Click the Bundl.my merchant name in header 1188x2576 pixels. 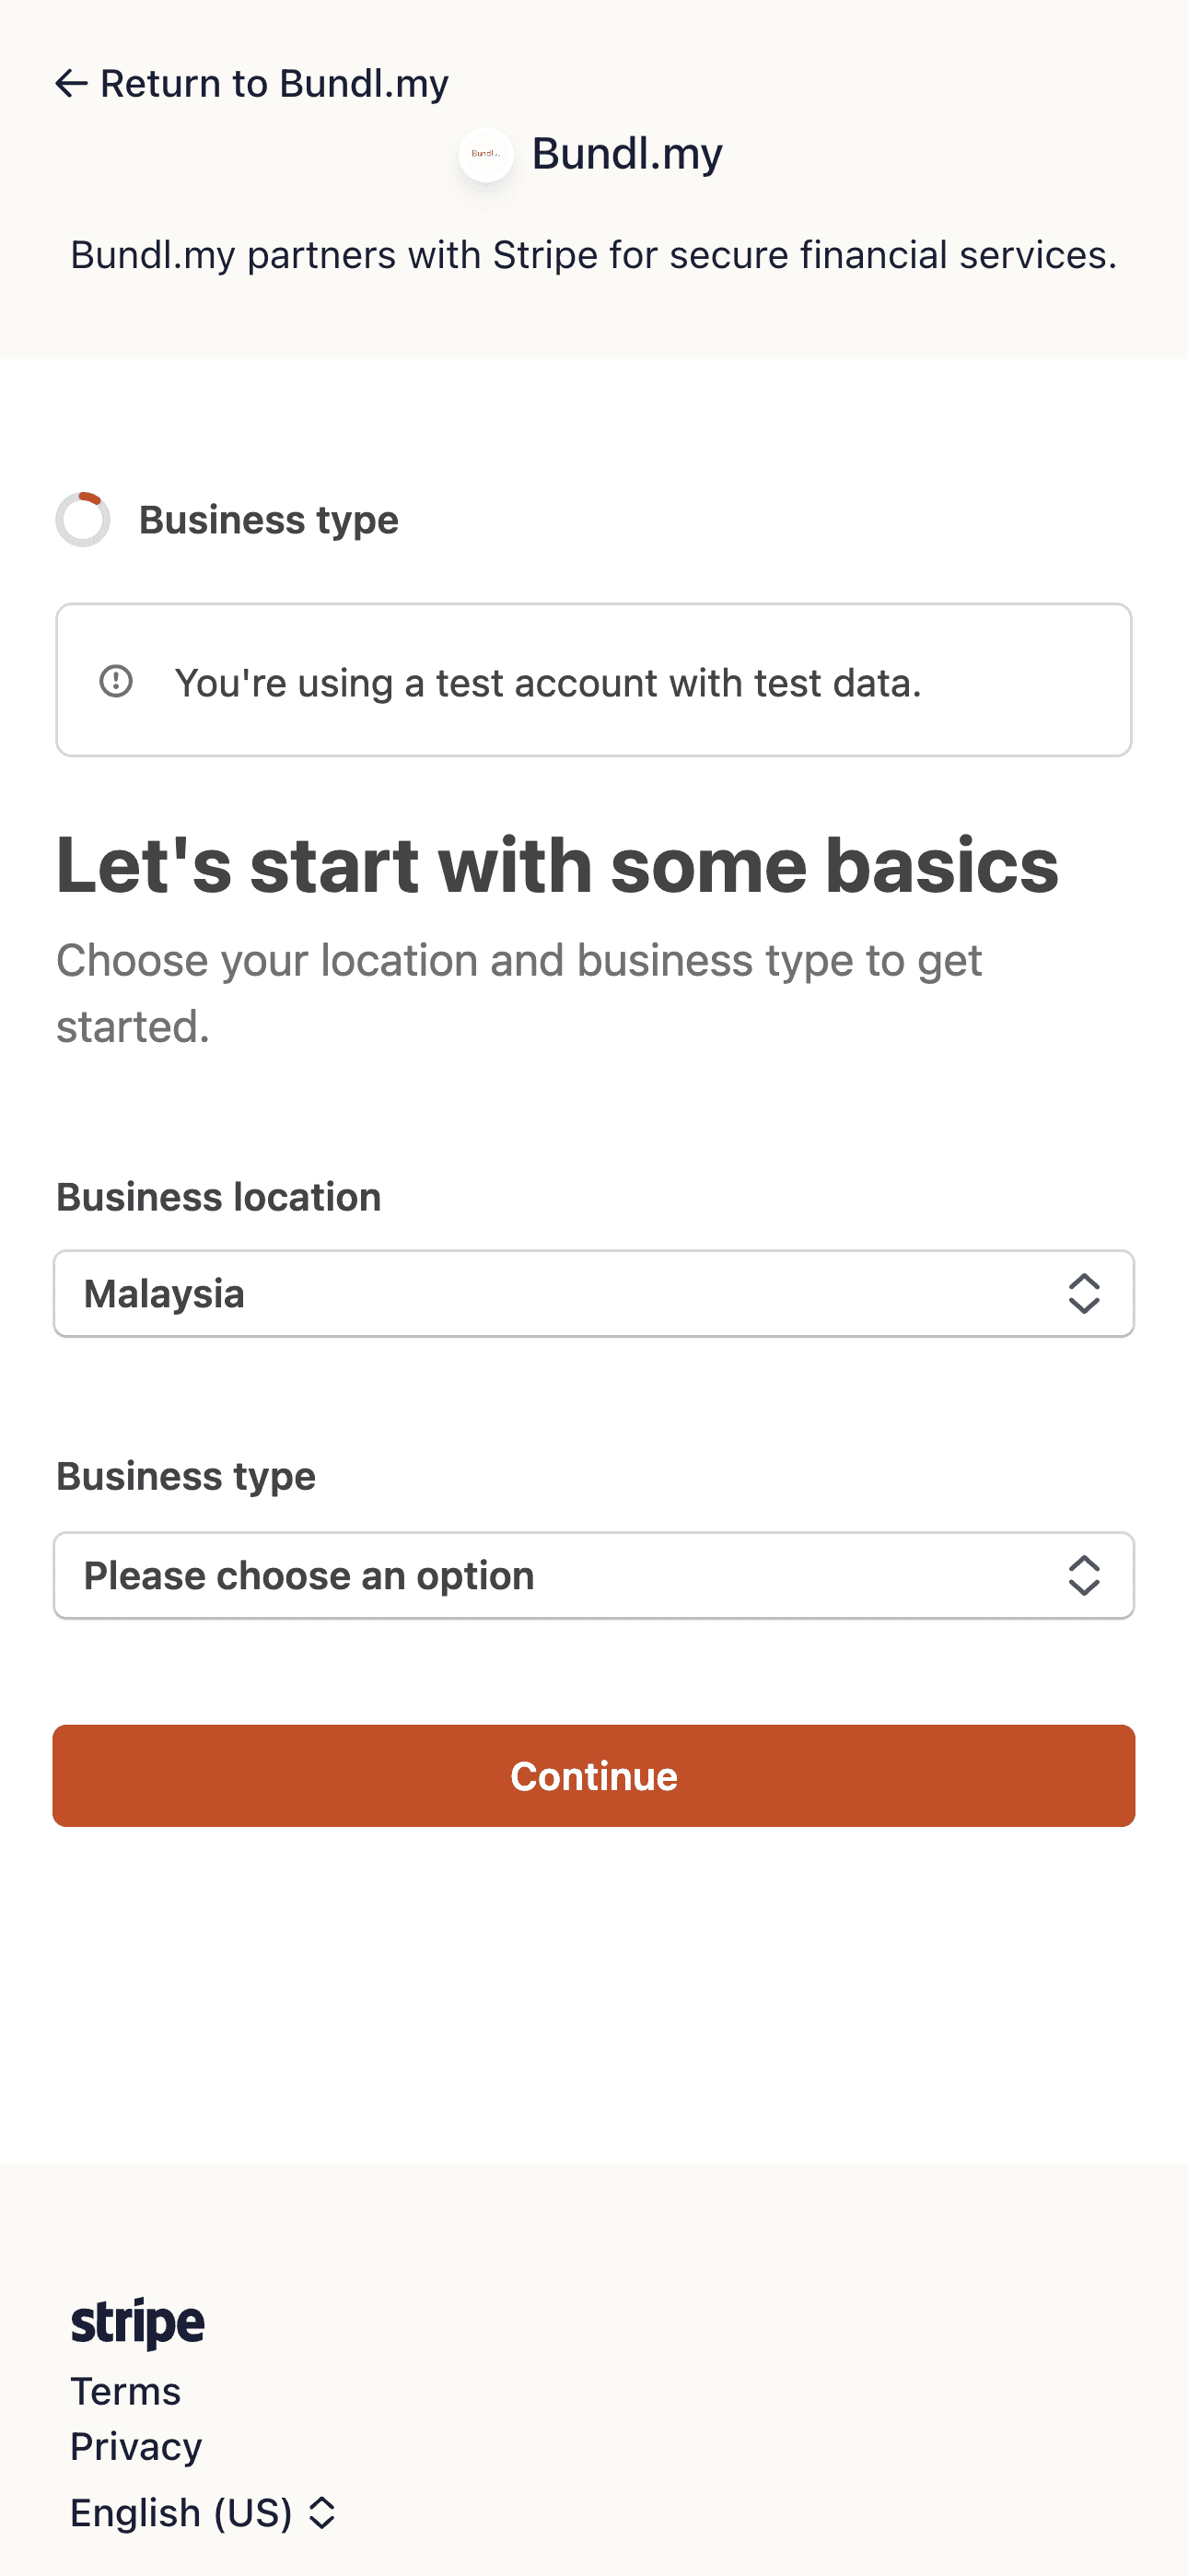627,154
